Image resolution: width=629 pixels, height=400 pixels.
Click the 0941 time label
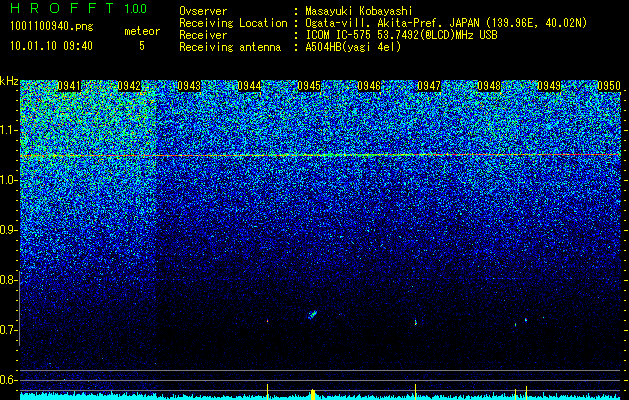[69, 86]
